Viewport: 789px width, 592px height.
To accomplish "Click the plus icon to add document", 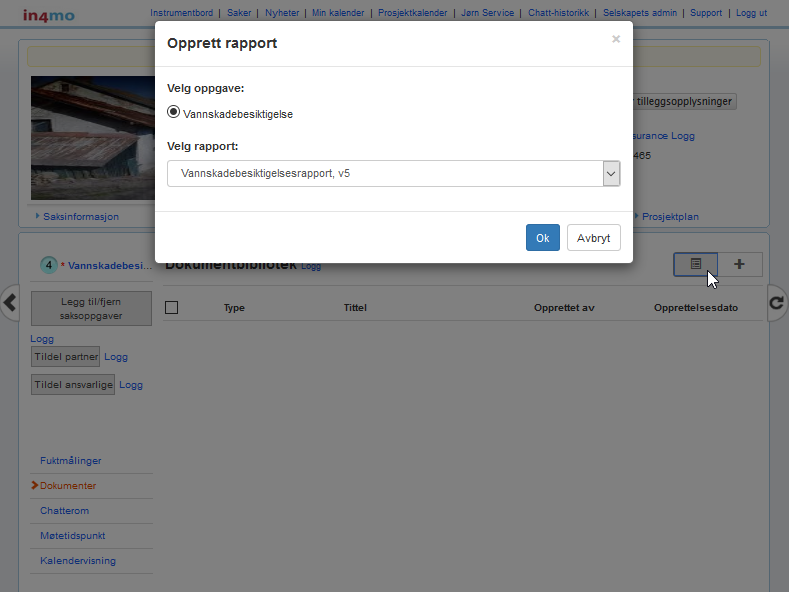I will pyautogui.click(x=740, y=264).
